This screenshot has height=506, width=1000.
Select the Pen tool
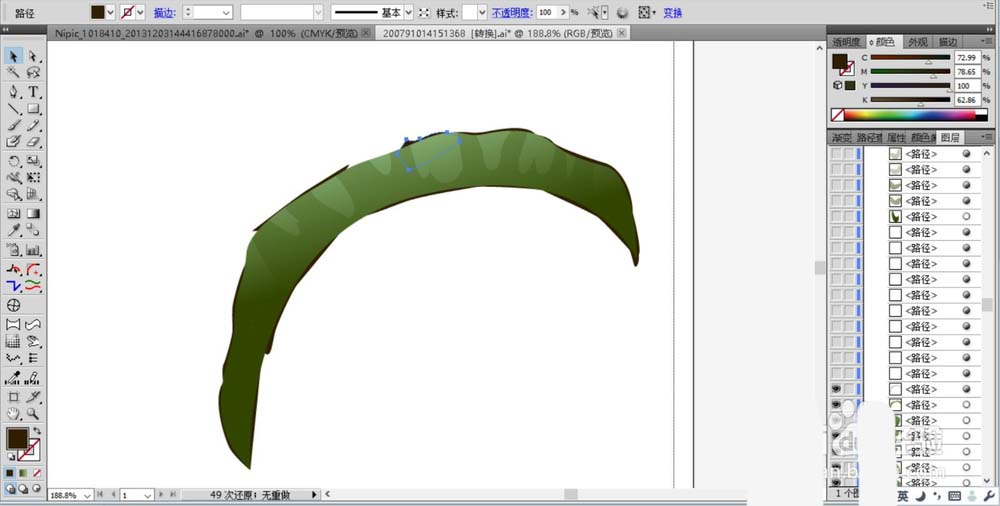pyautogui.click(x=13, y=92)
